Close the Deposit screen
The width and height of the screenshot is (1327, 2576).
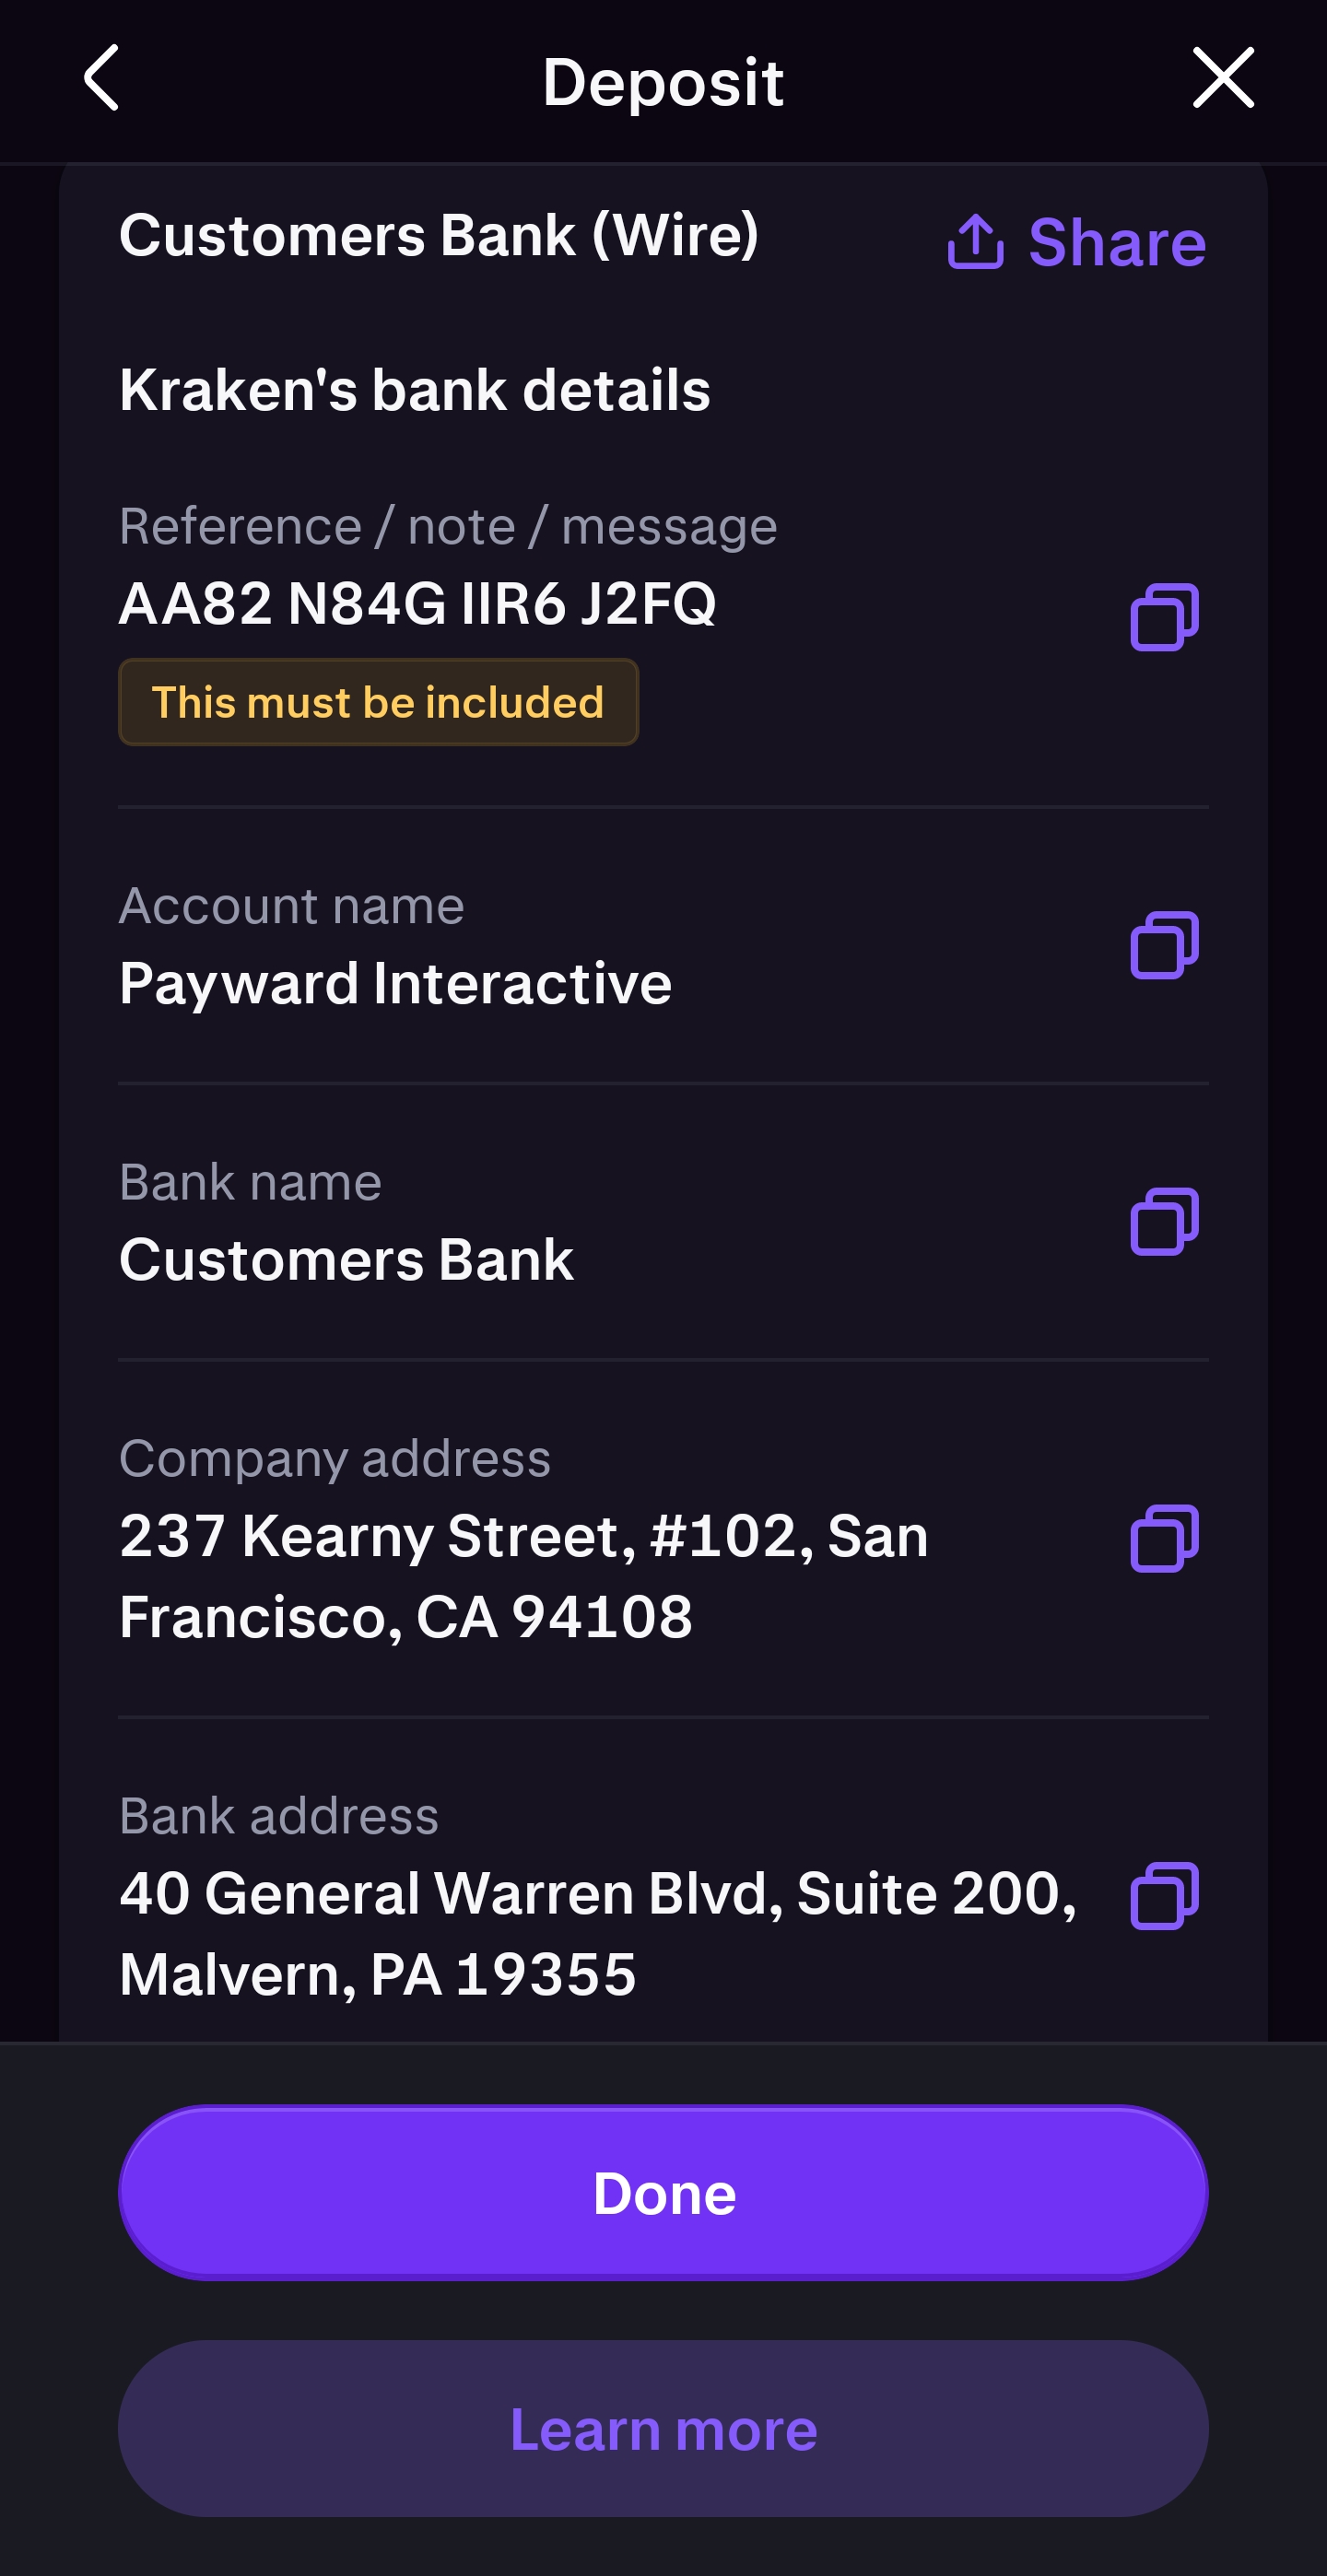pyautogui.click(x=1222, y=78)
